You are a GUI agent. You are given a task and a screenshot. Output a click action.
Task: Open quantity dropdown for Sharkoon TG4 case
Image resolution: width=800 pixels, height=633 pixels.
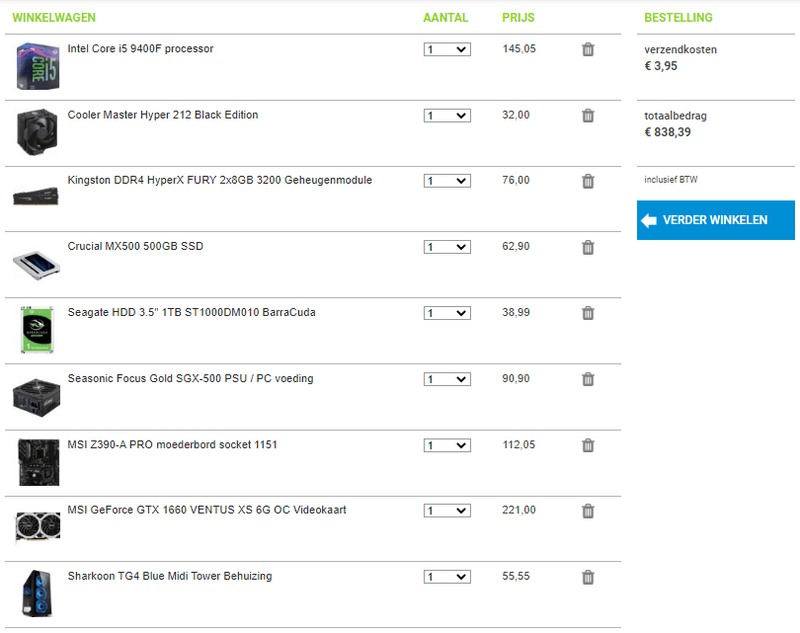(447, 577)
